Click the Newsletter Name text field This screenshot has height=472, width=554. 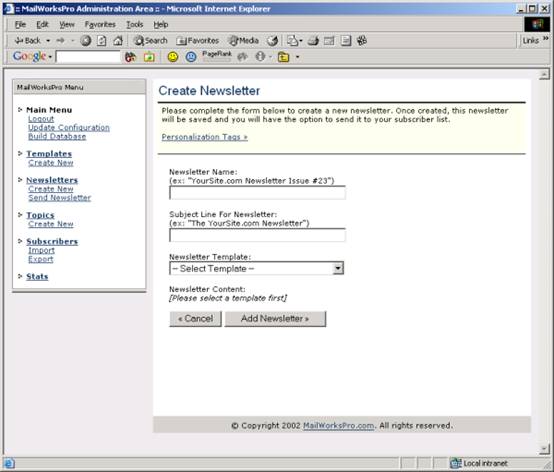coord(258,193)
